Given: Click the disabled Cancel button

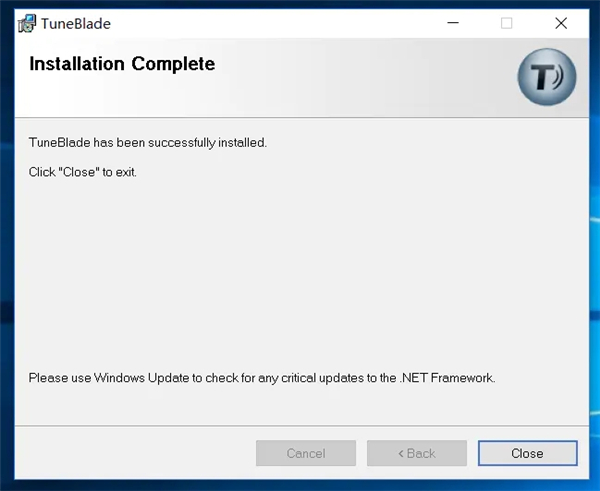Looking at the screenshot, I should 306,453.
